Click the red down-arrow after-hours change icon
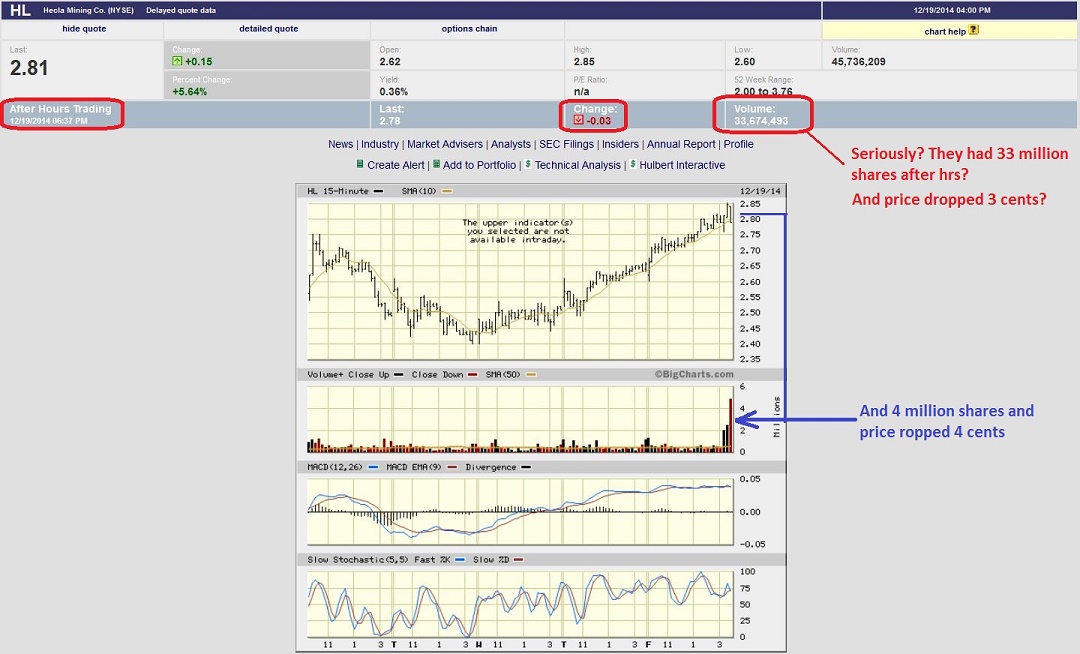The width and height of the screenshot is (1080, 654). point(579,120)
